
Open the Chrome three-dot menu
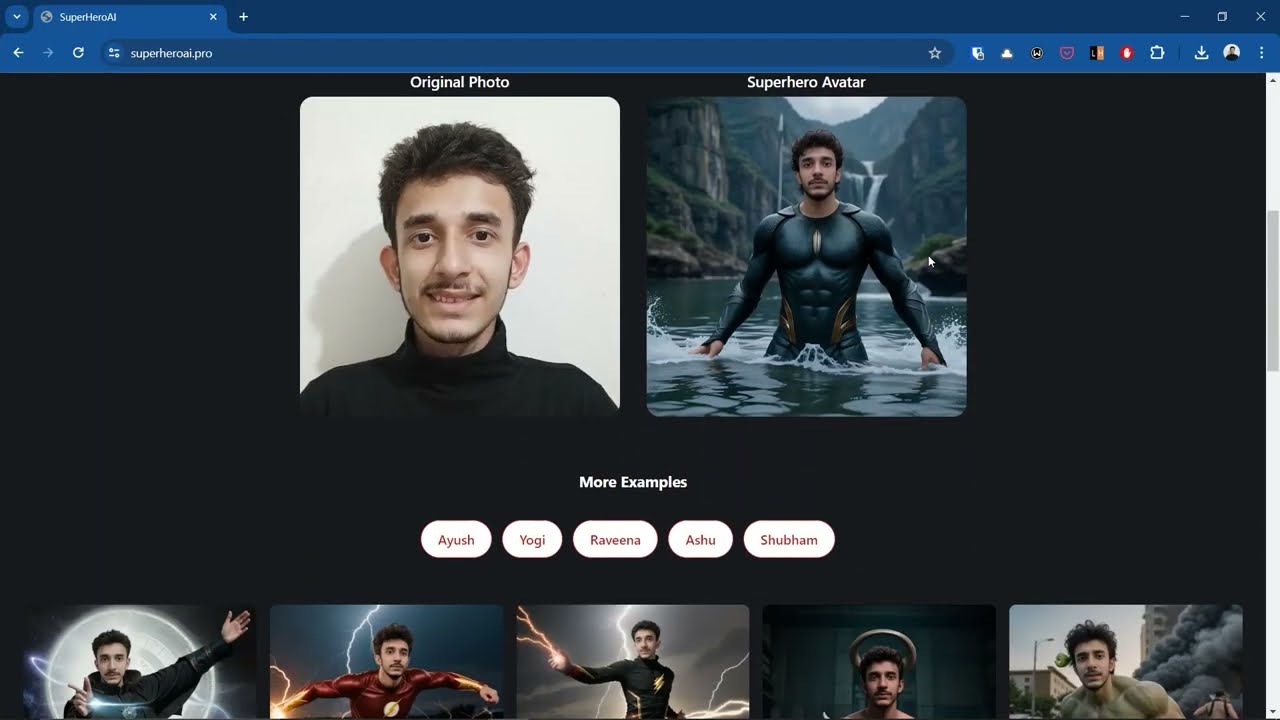(x=1261, y=53)
